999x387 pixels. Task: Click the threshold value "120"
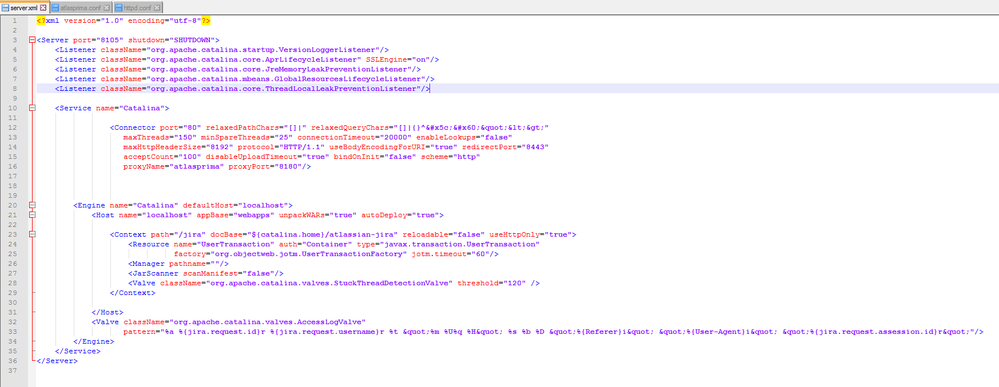(x=515, y=283)
